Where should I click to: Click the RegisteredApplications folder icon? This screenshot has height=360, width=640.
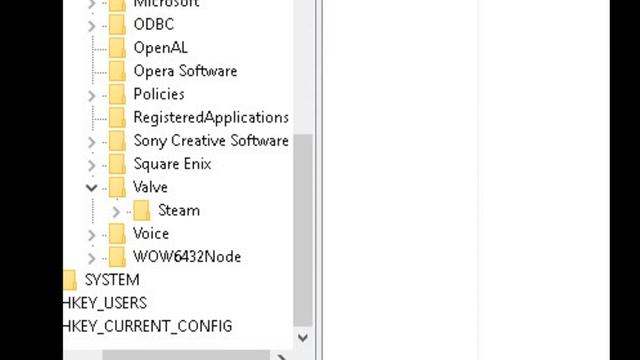(117, 118)
